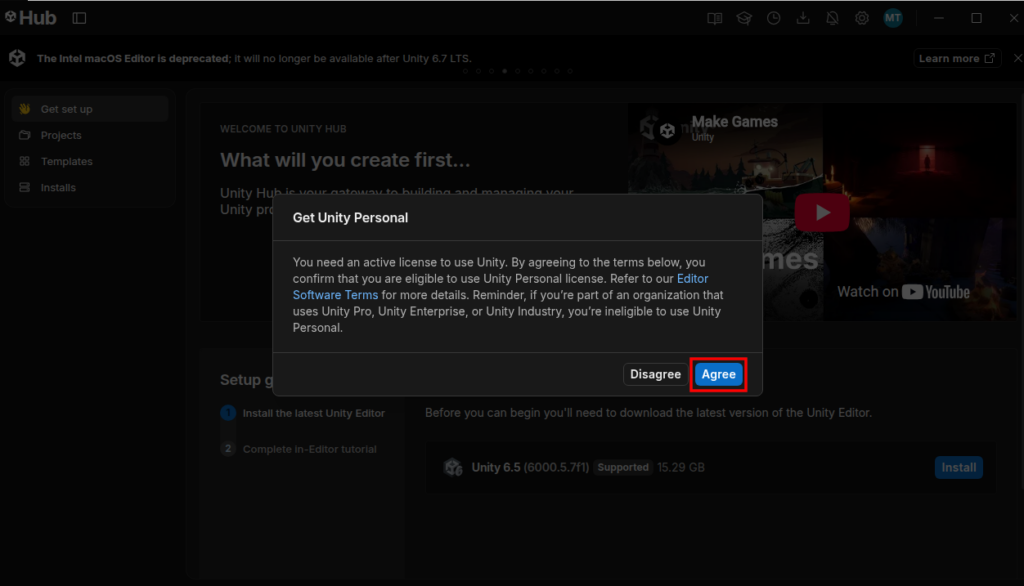Select the fourth banner carousel dot
Screen dimensions: 1024x586
point(504,71)
